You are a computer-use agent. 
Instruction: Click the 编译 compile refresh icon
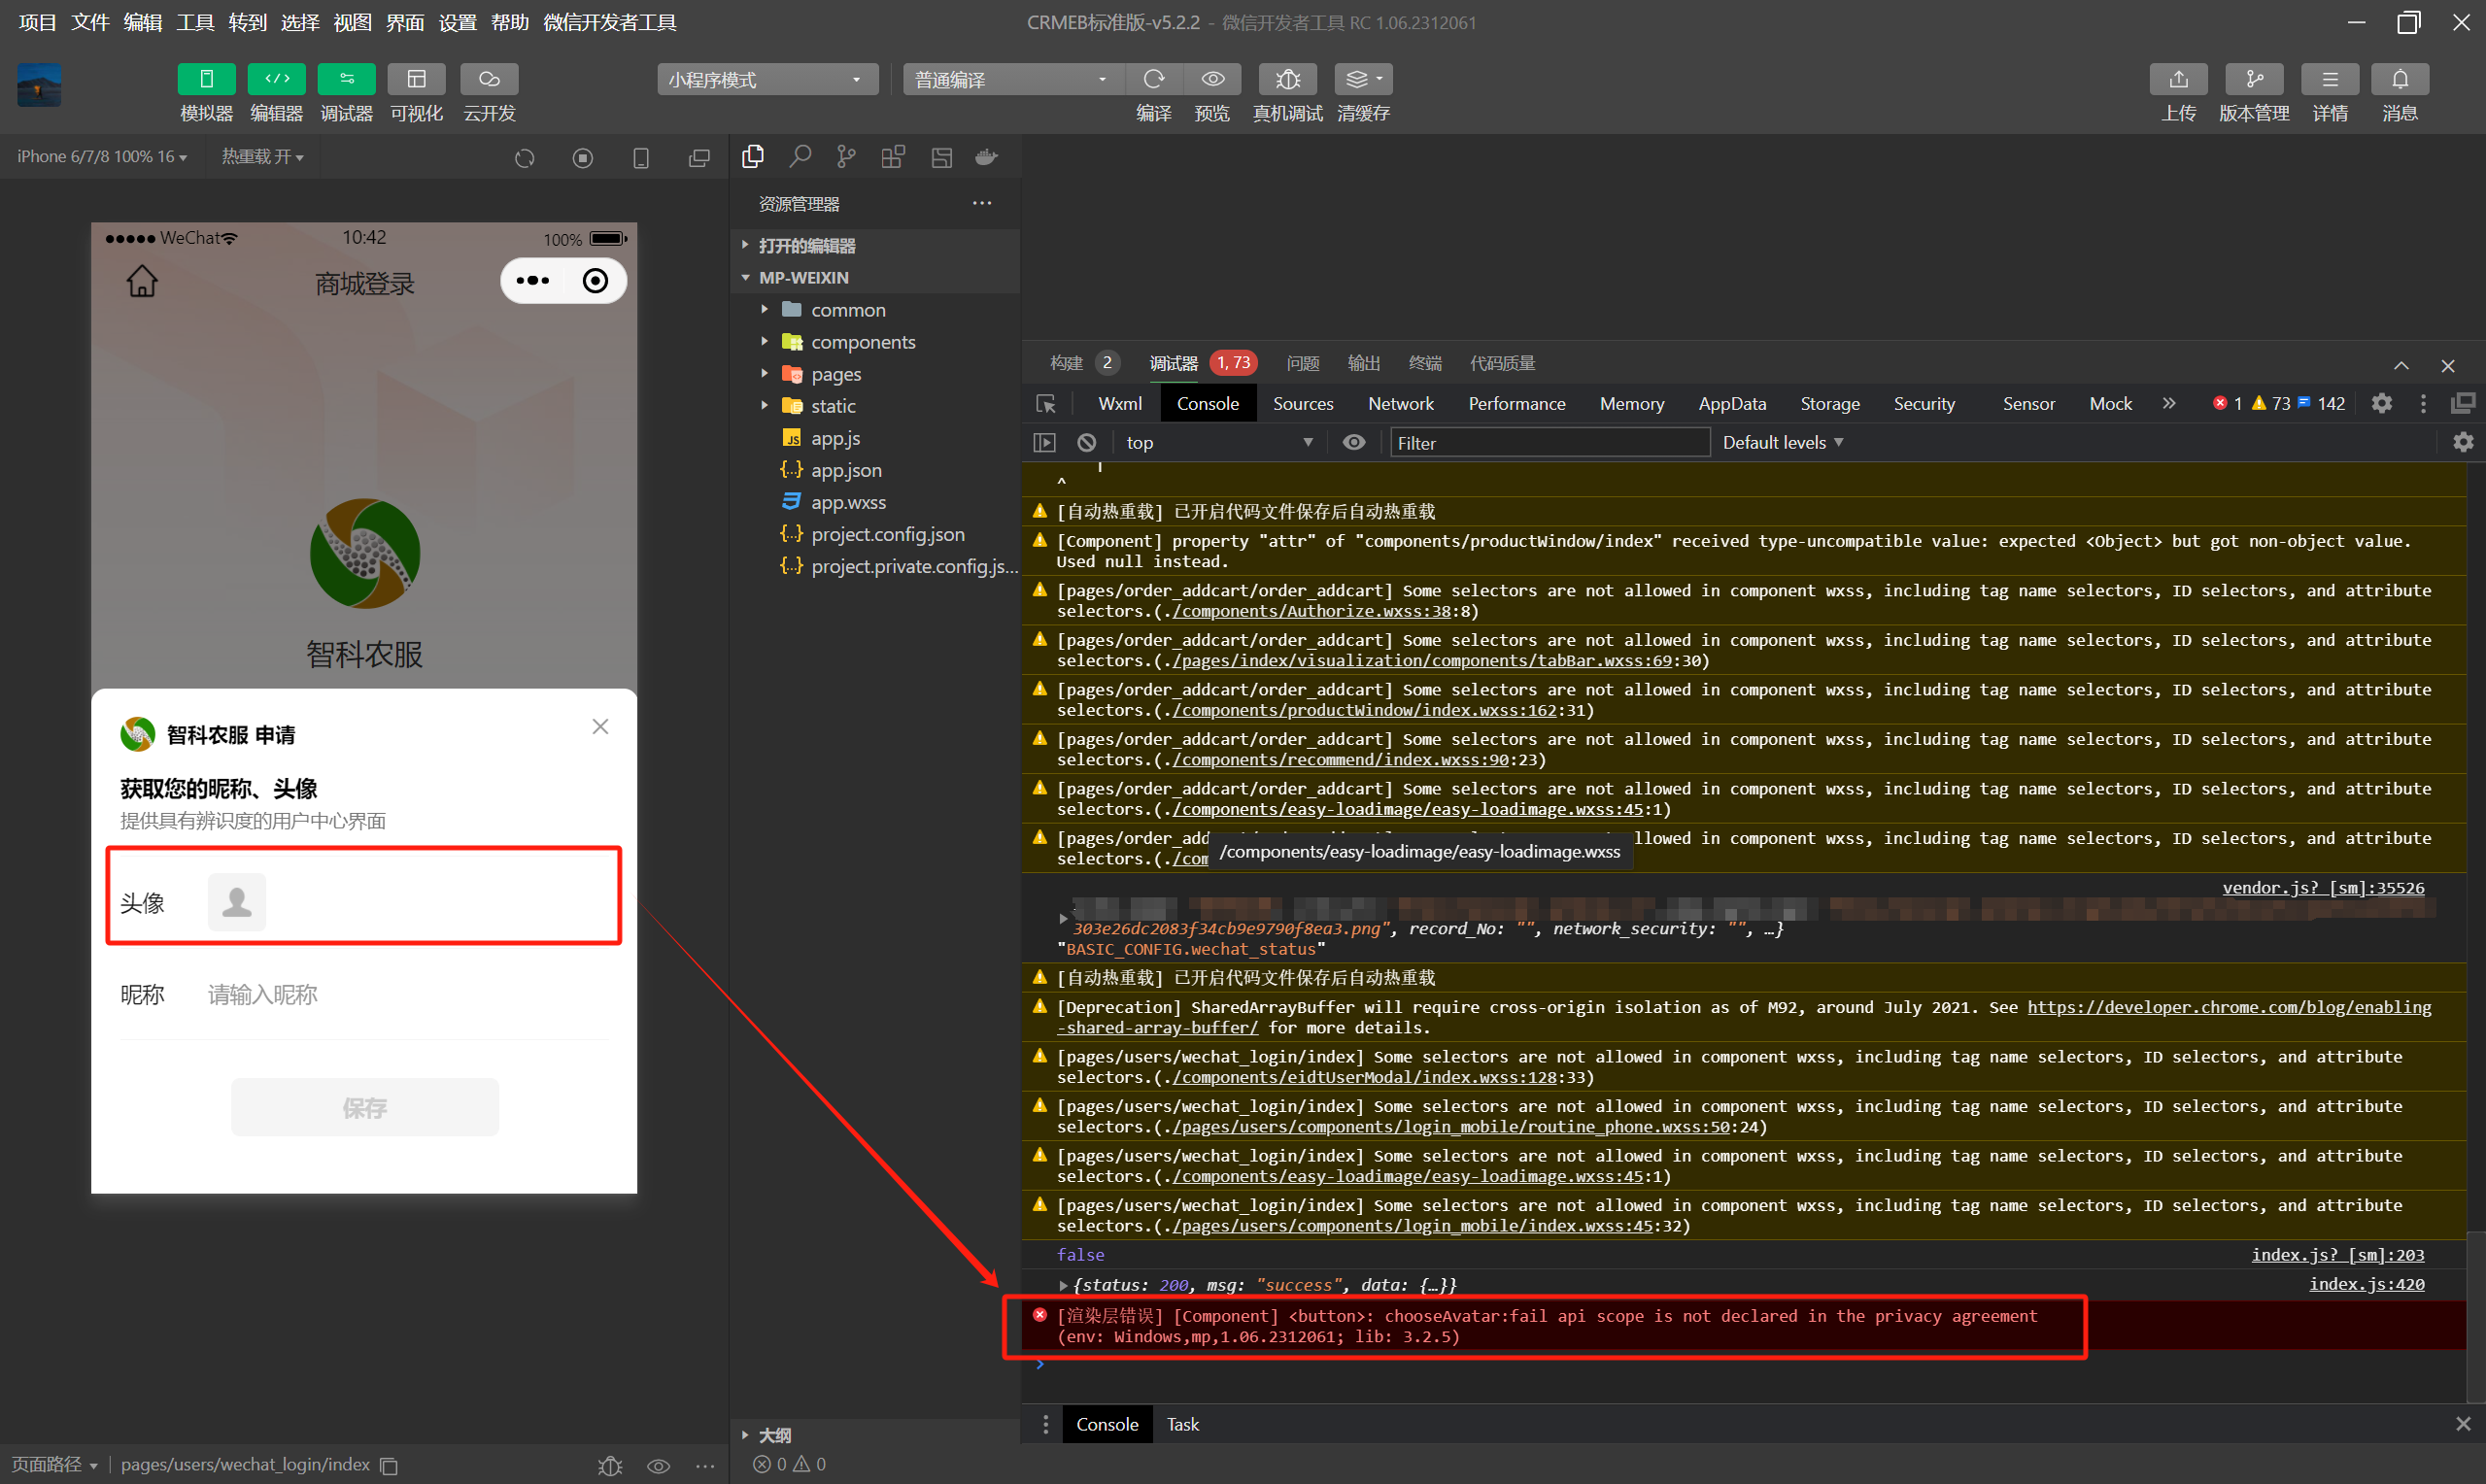[1154, 79]
